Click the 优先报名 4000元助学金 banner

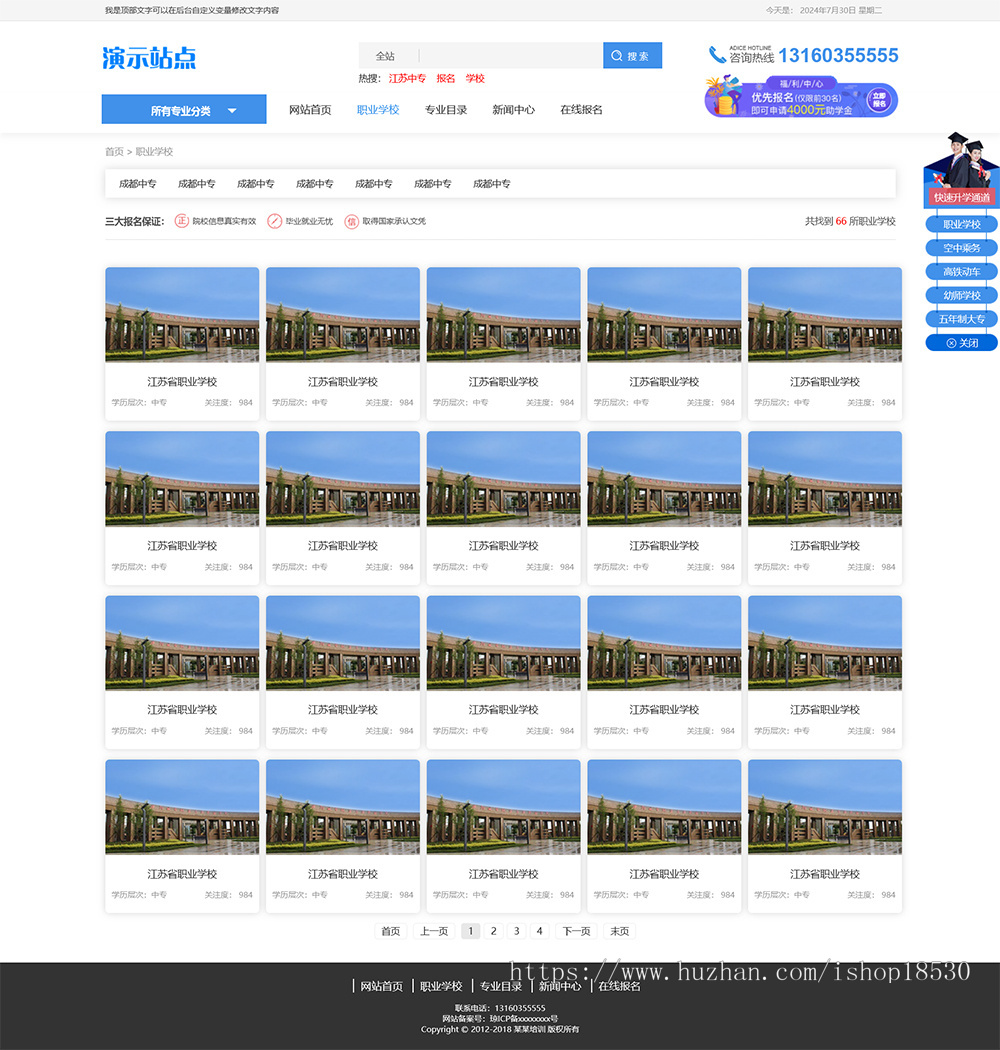point(801,98)
